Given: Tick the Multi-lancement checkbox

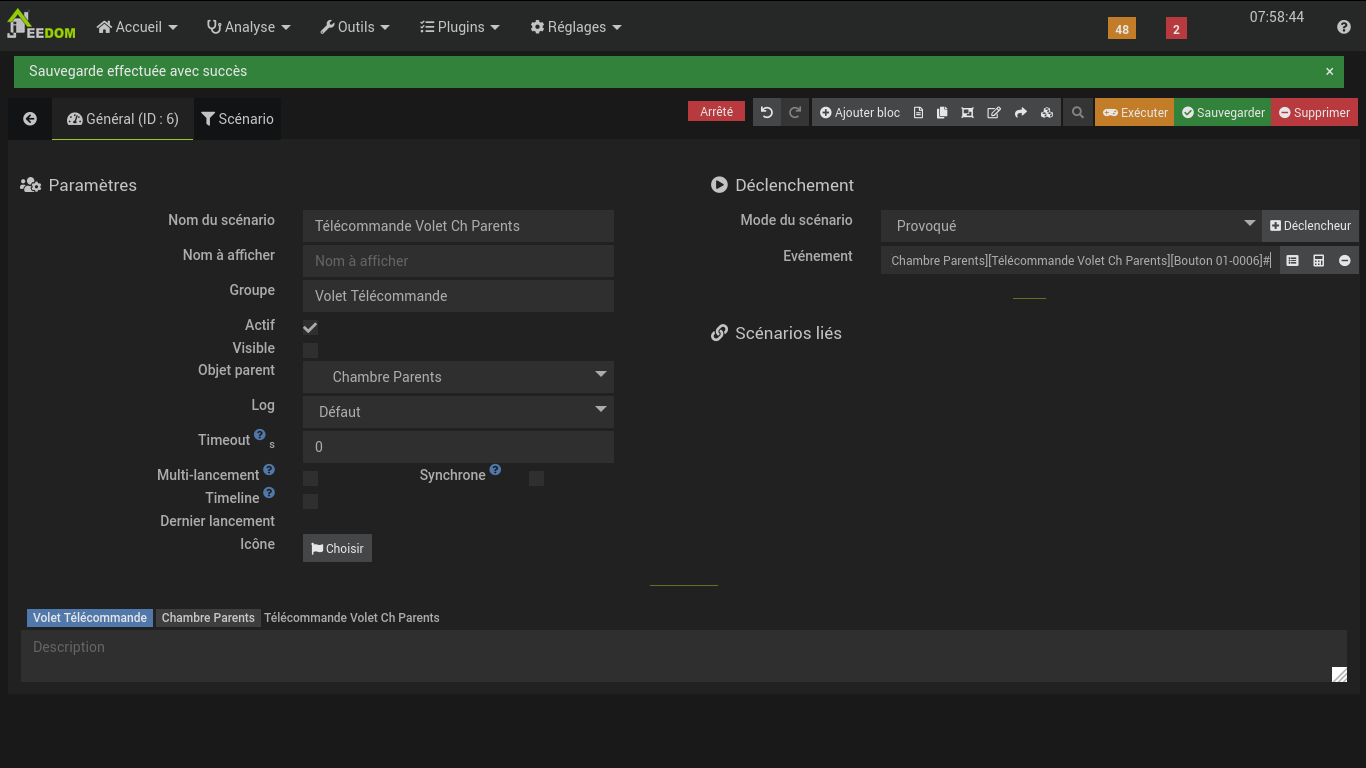Looking at the screenshot, I should pyautogui.click(x=310, y=478).
